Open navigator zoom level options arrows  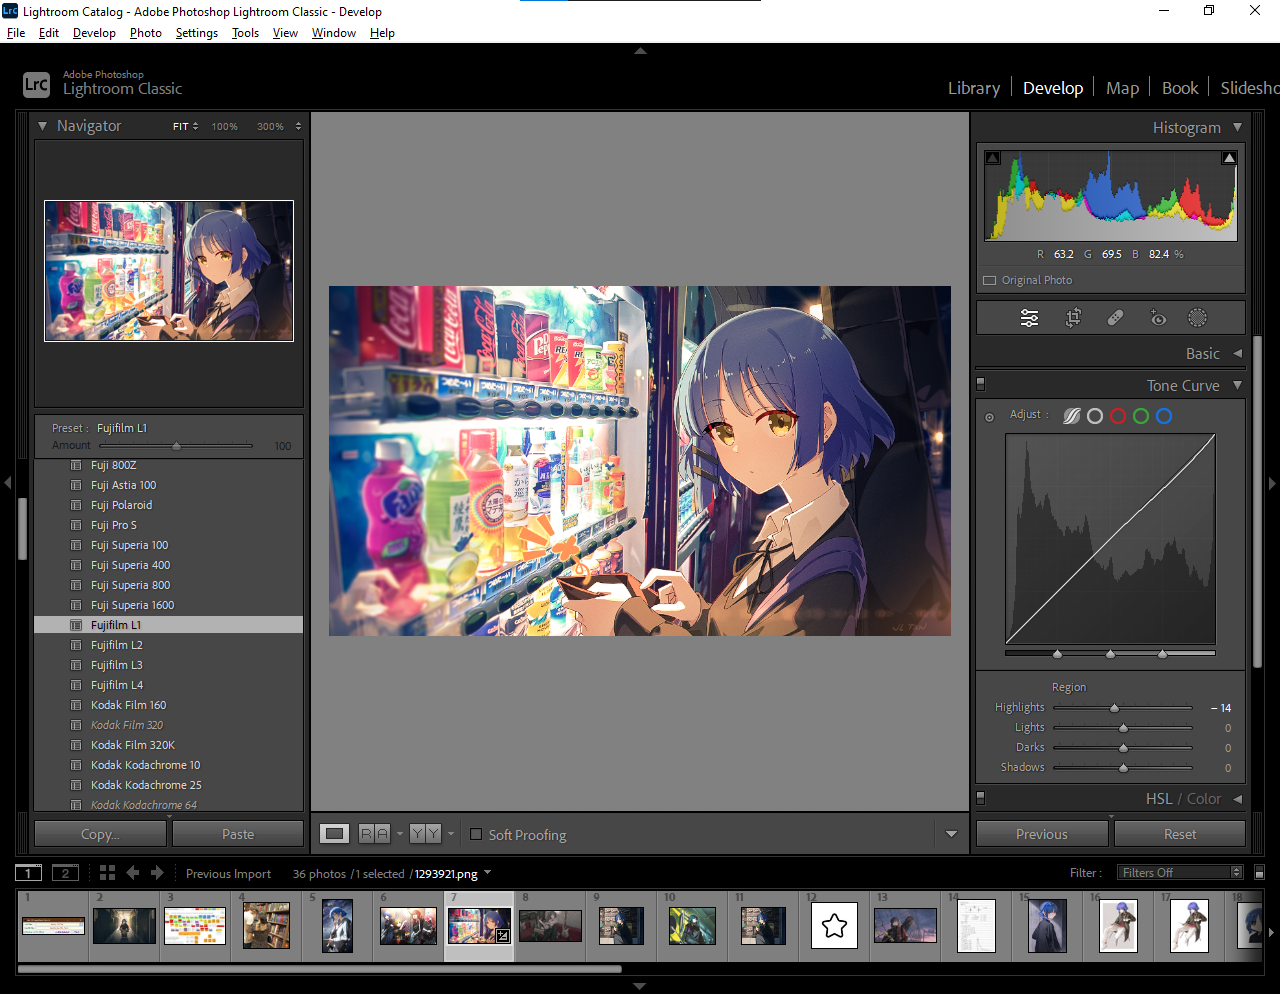(x=298, y=127)
